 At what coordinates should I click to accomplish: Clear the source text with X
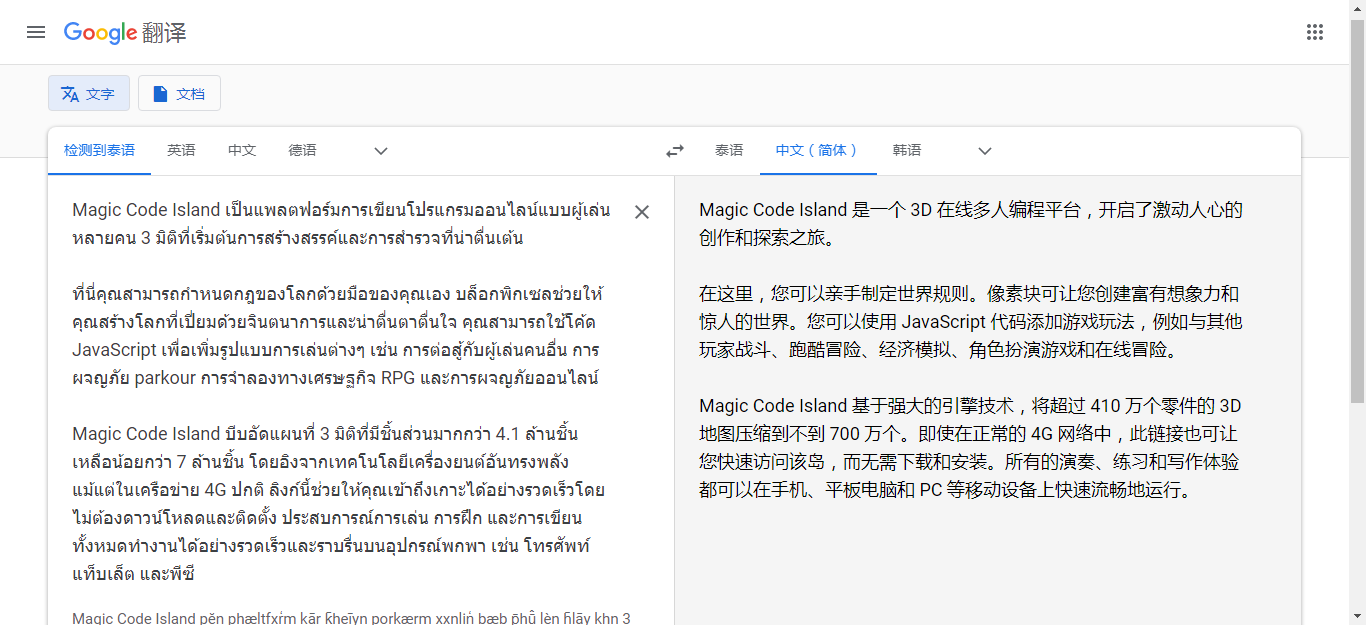[642, 212]
